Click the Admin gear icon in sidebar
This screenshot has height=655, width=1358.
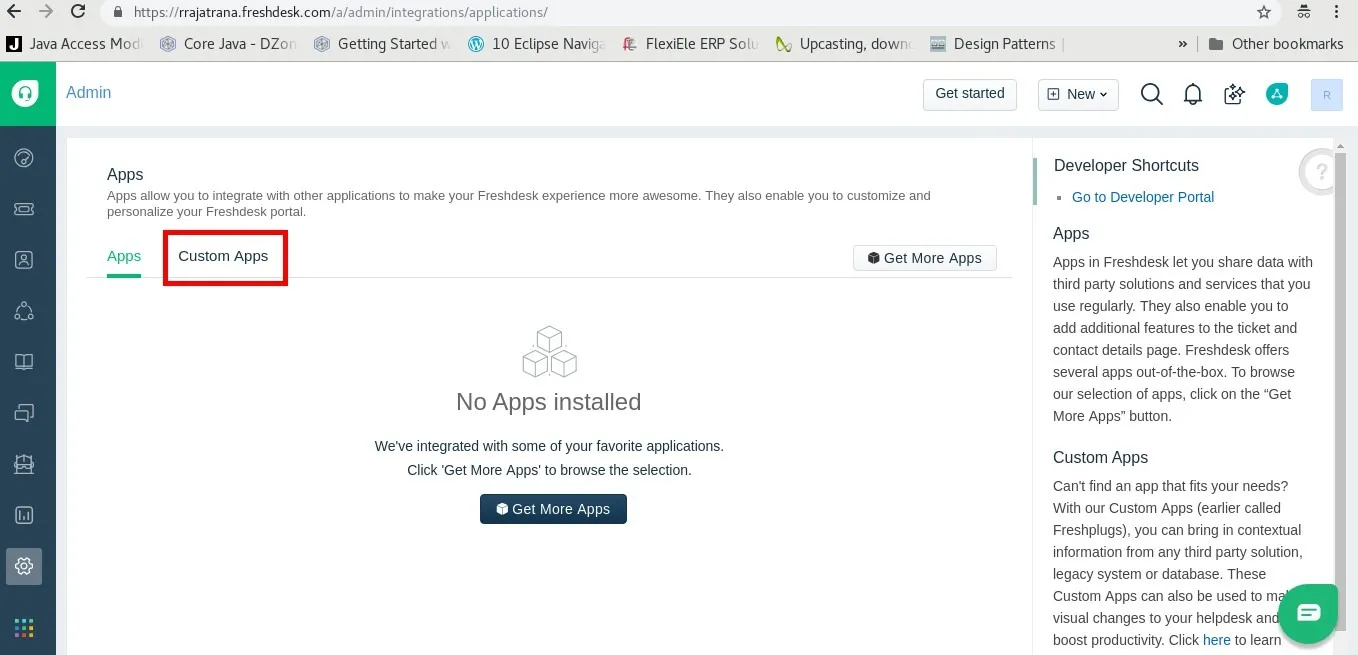24,565
